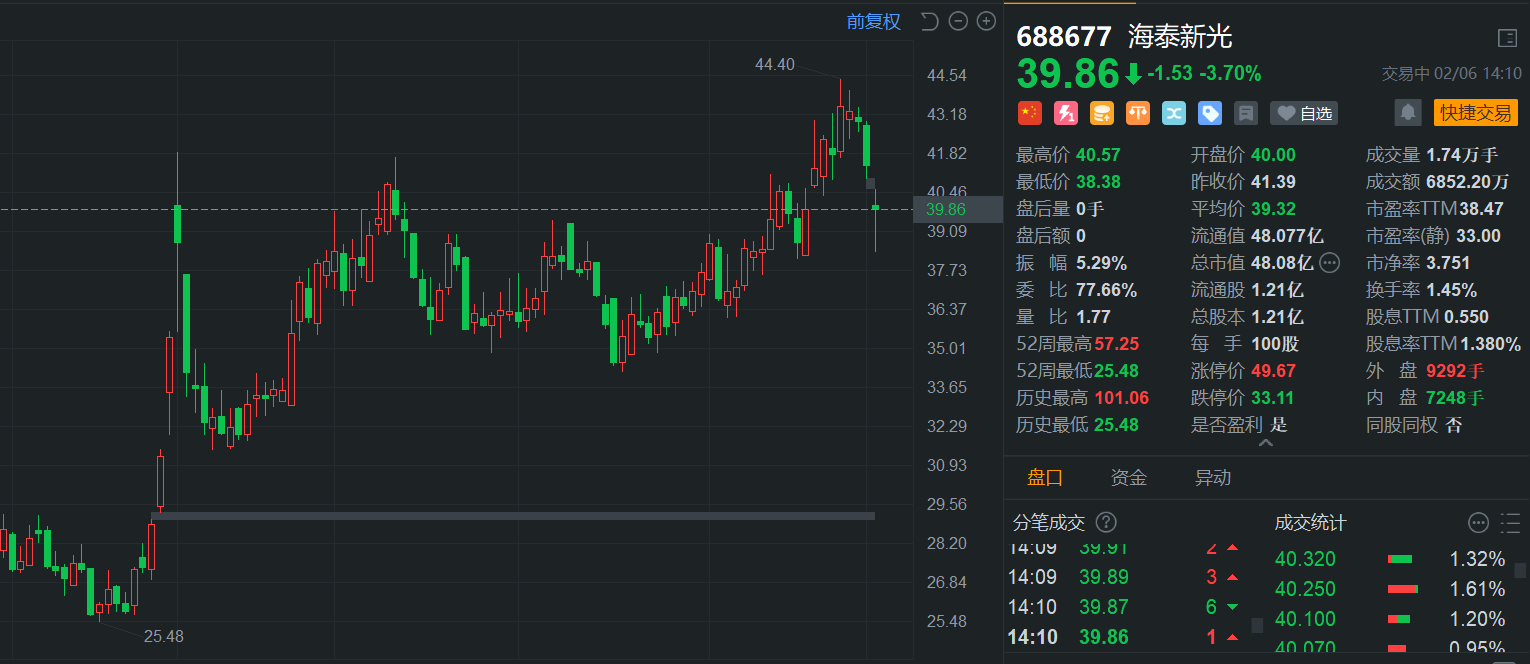
Task: Open 成交统计 more options ellipsis
Action: [1478, 522]
